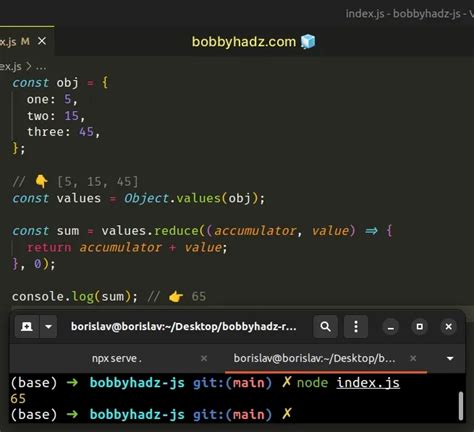Click terminal output 65

pos(18,399)
